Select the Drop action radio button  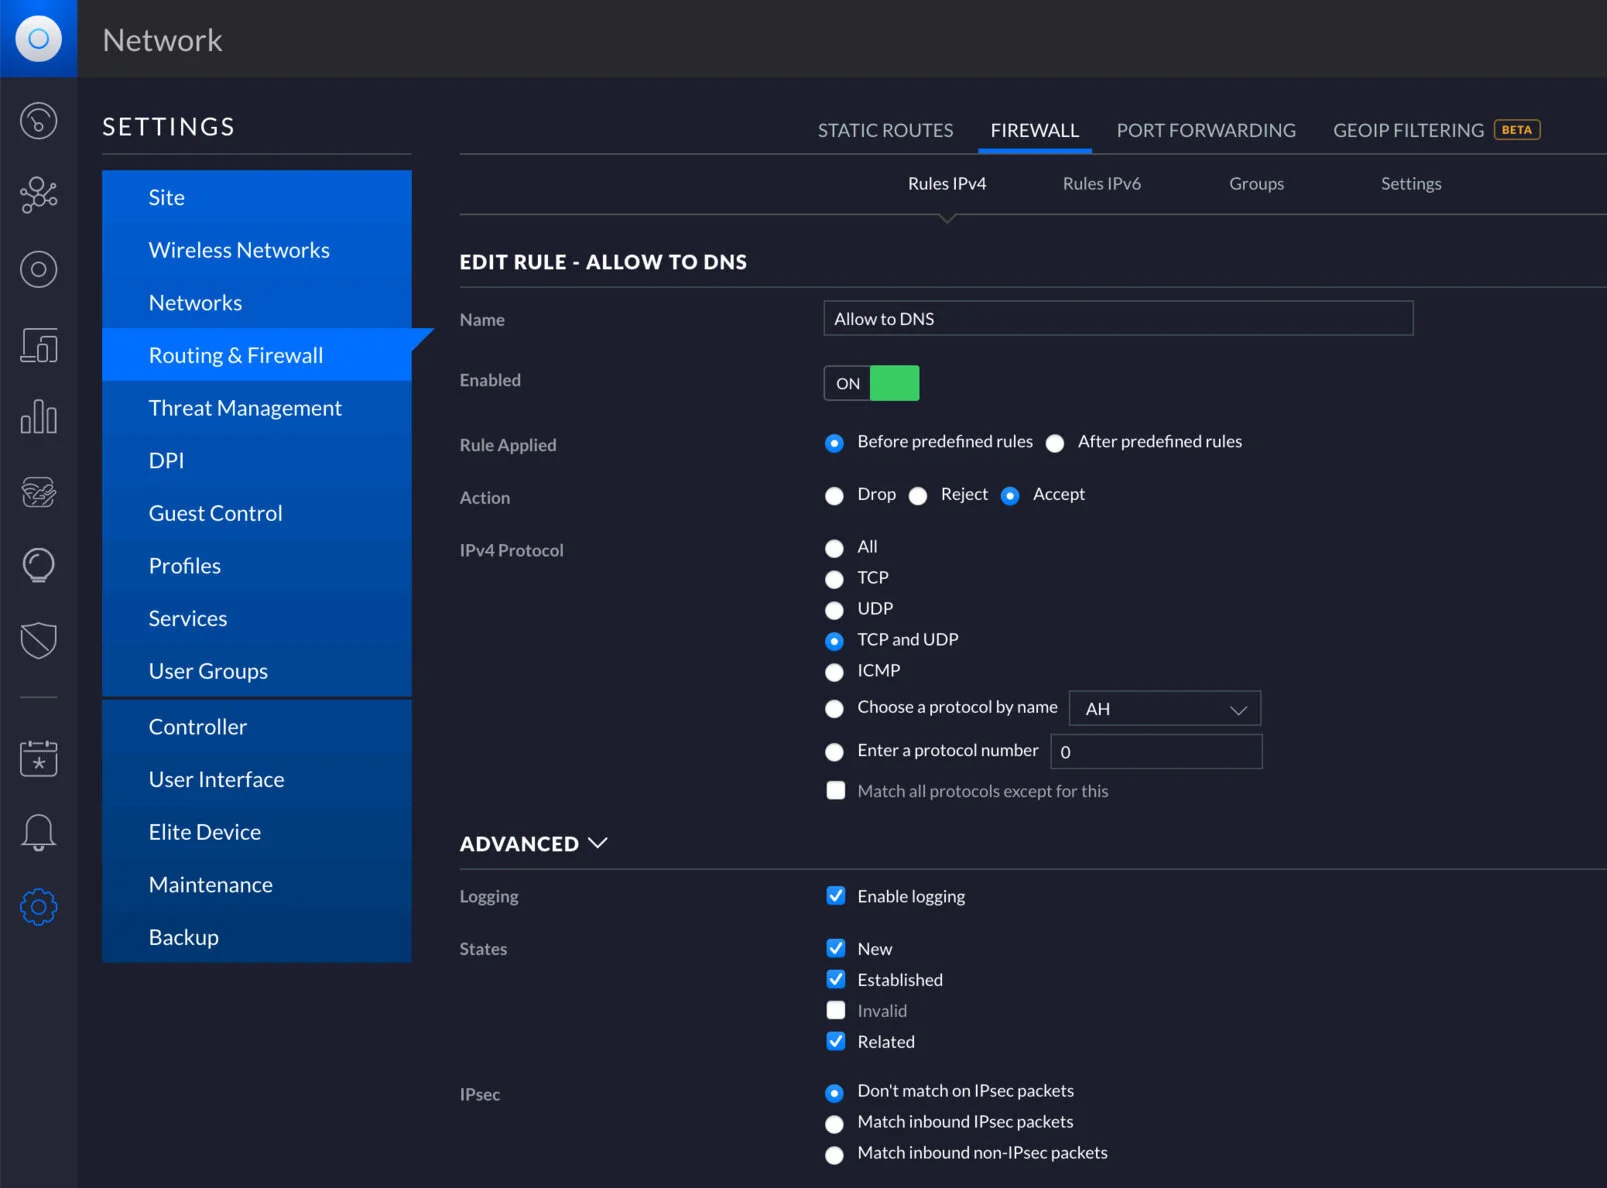(x=834, y=495)
